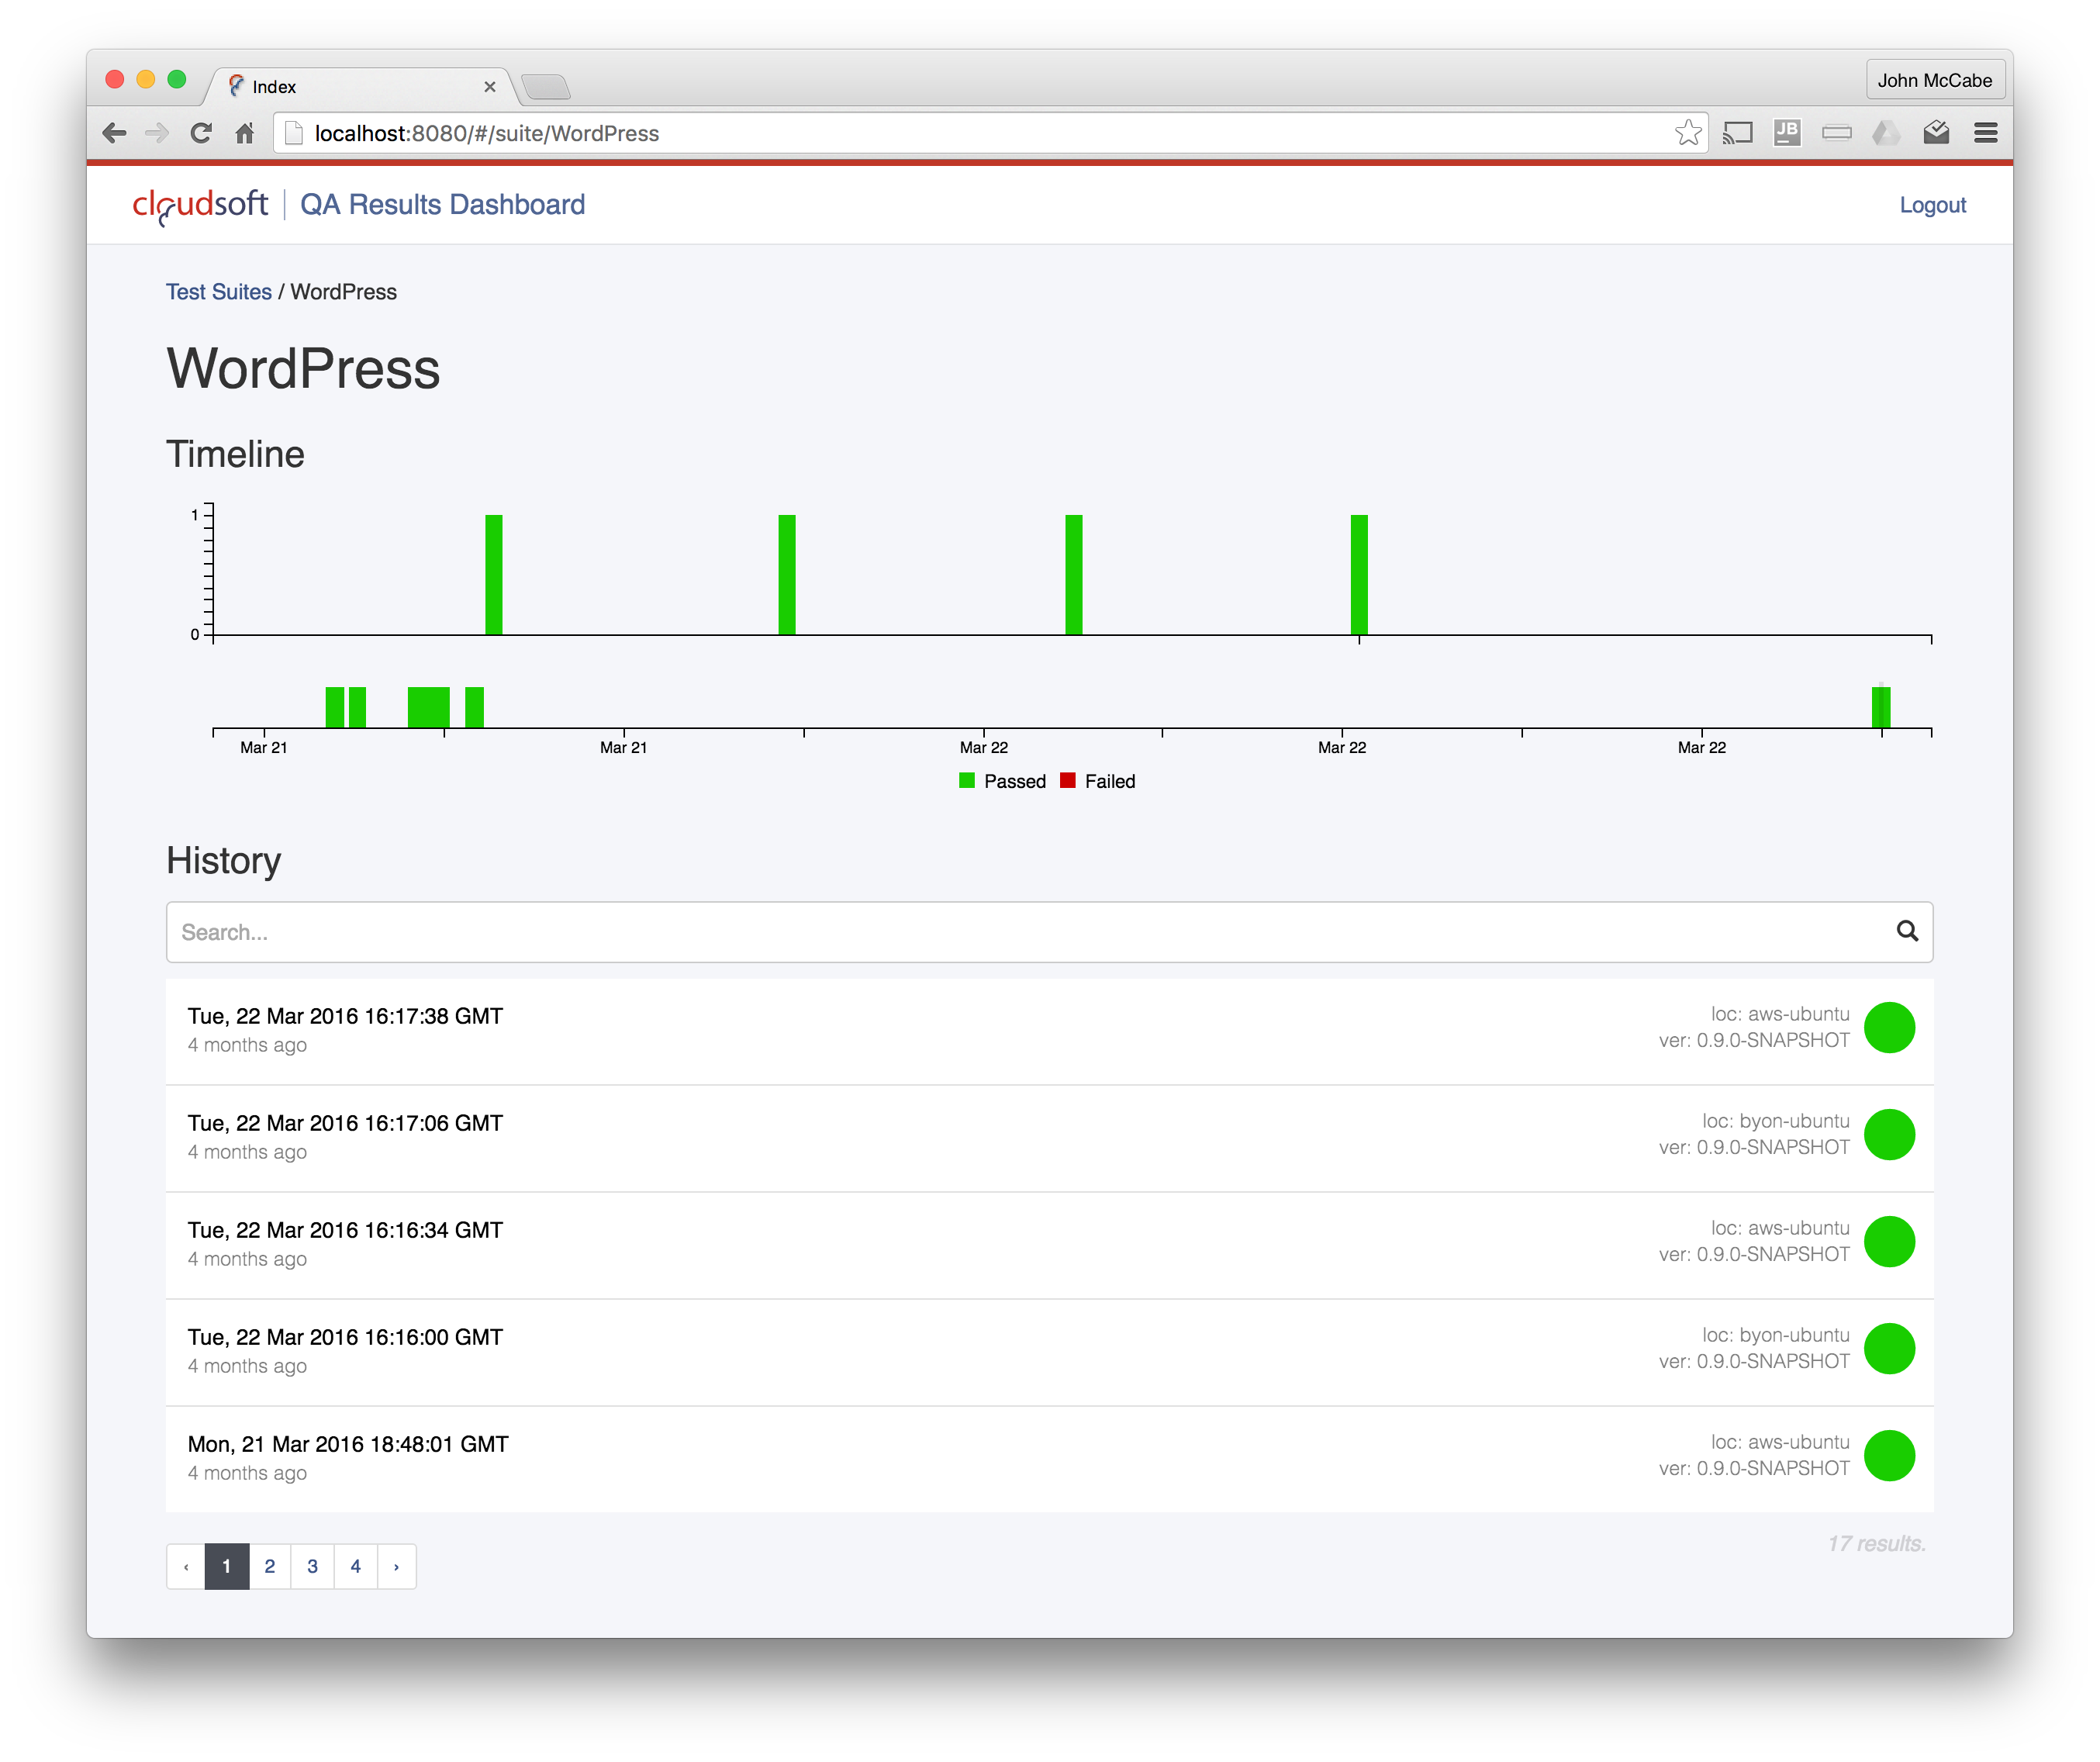Viewport: 2100px width, 1762px height.
Task: Go to Test Suites breadcrumb
Action: pyautogui.click(x=219, y=292)
